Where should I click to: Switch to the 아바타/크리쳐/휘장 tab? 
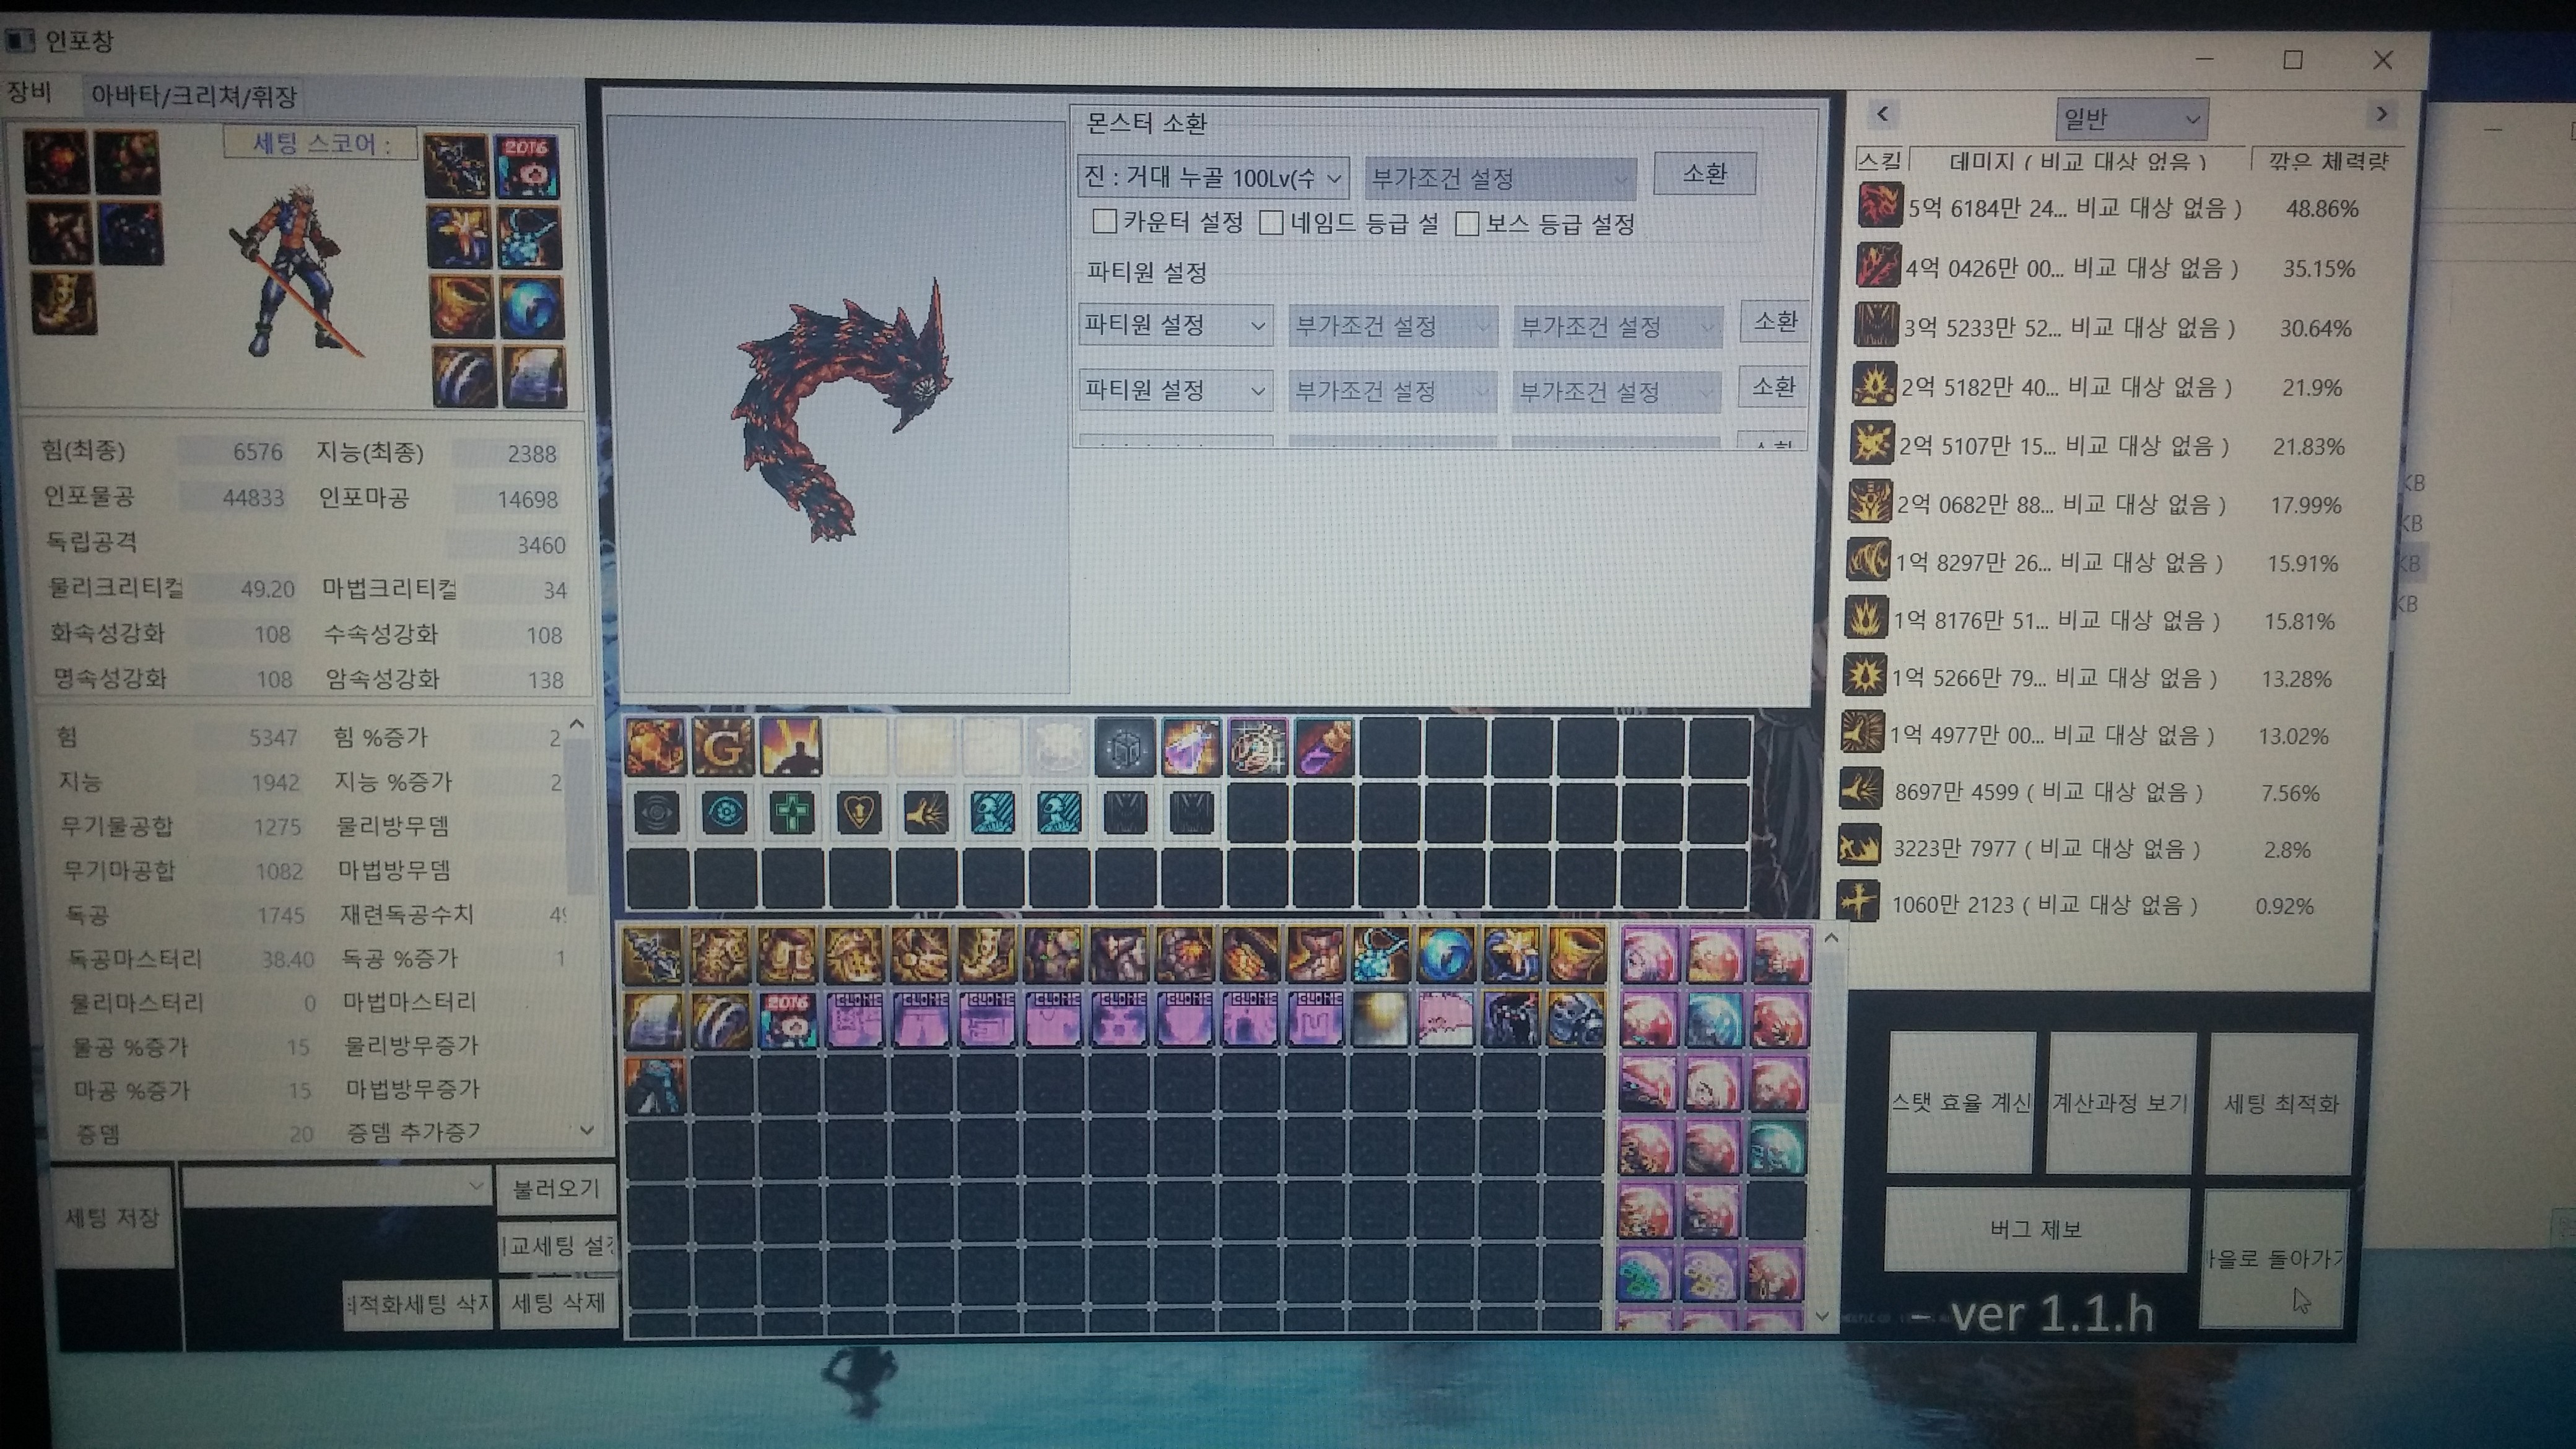tap(194, 96)
